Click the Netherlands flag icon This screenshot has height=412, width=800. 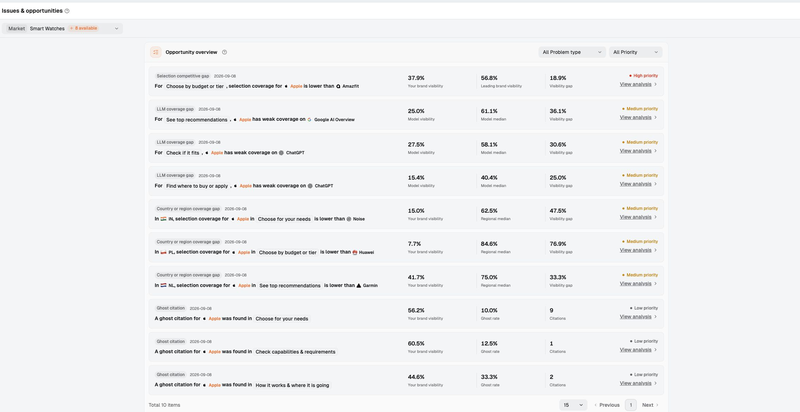(163, 286)
